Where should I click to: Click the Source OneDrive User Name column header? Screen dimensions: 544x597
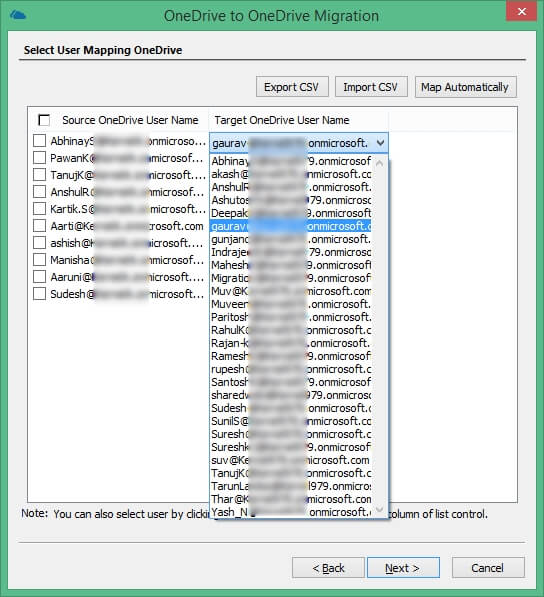pos(130,120)
